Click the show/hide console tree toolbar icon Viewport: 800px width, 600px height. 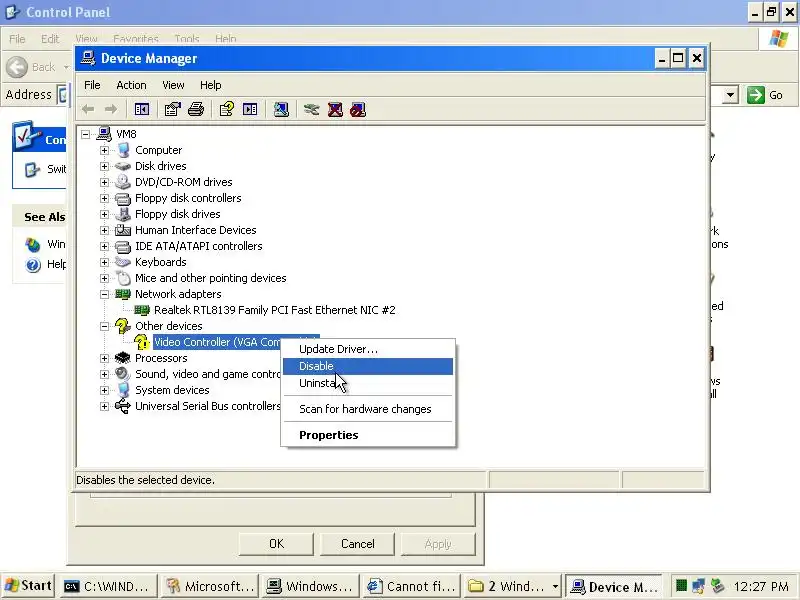pyautogui.click(x=141, y=109)
